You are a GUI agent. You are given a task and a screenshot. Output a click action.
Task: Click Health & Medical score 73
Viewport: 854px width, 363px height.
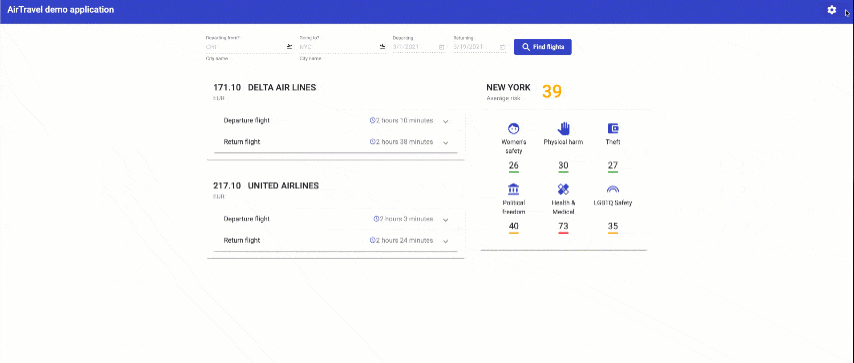click(563, 226)
